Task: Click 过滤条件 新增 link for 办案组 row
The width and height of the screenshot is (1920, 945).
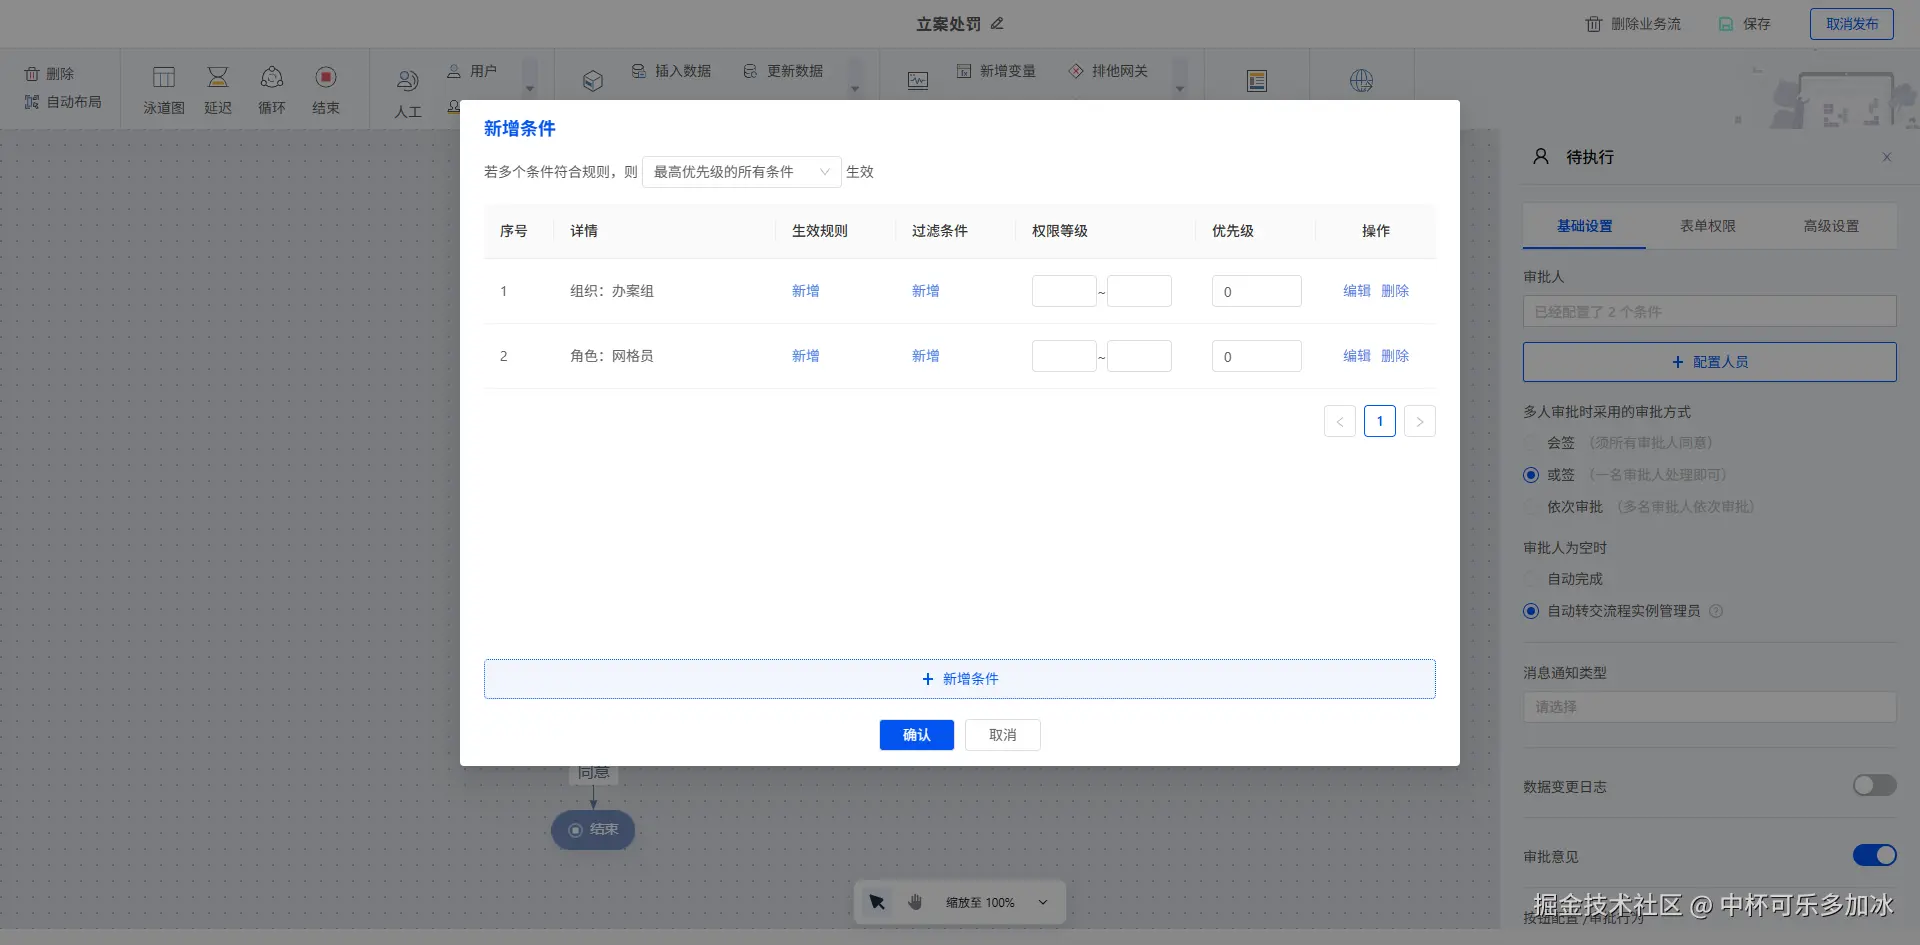Action: pos(926,291)
